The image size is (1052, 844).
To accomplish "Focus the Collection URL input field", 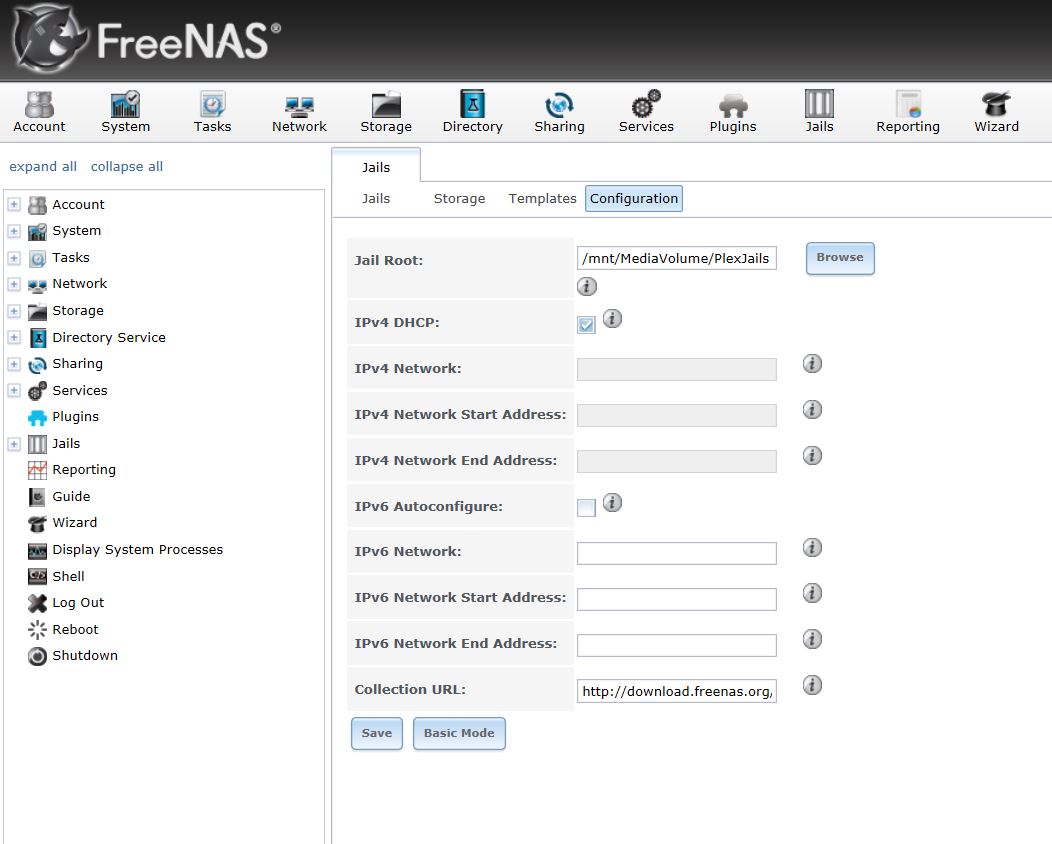I will pyautogui.click(x=676, y=691).
